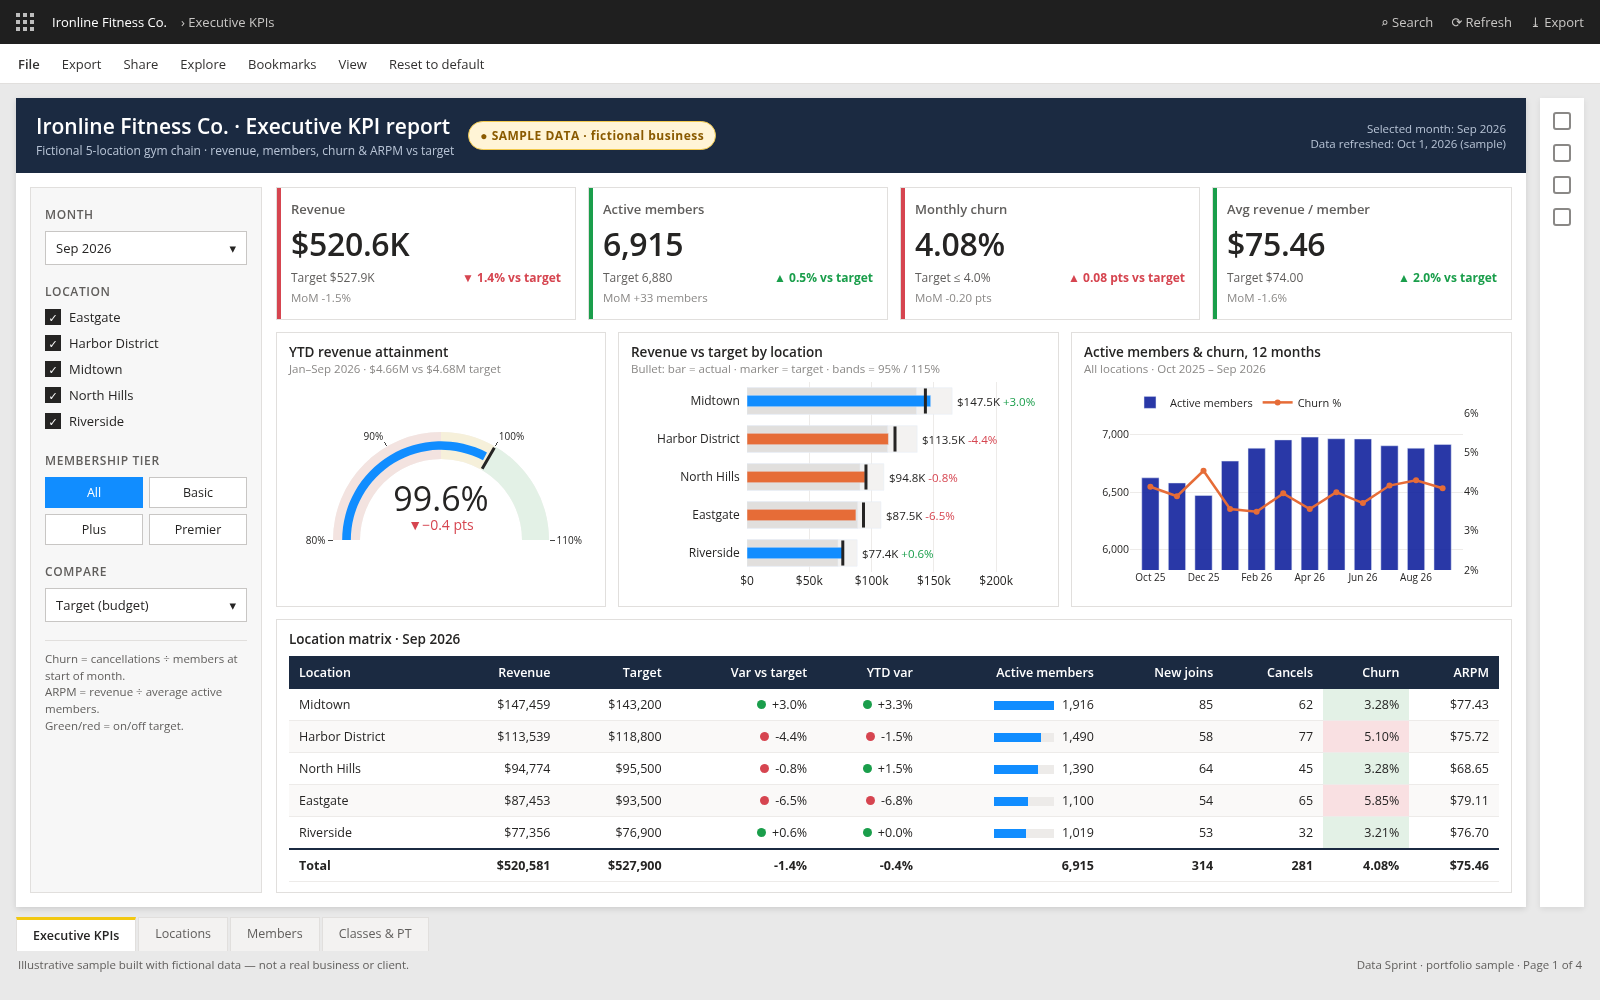Select the Premier membership tier button
The width and height of the screenshot is (1600, 1000).
pyautogui.click(x=198, y=529)
